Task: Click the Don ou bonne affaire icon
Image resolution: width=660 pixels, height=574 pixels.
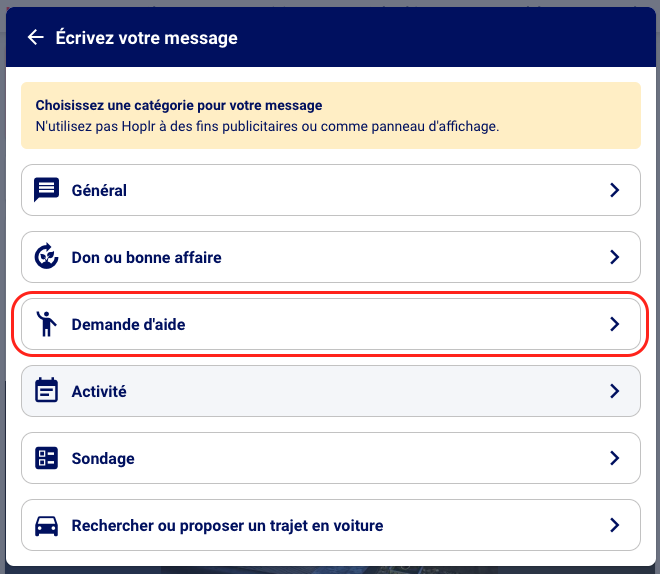Action: (46, 257)
